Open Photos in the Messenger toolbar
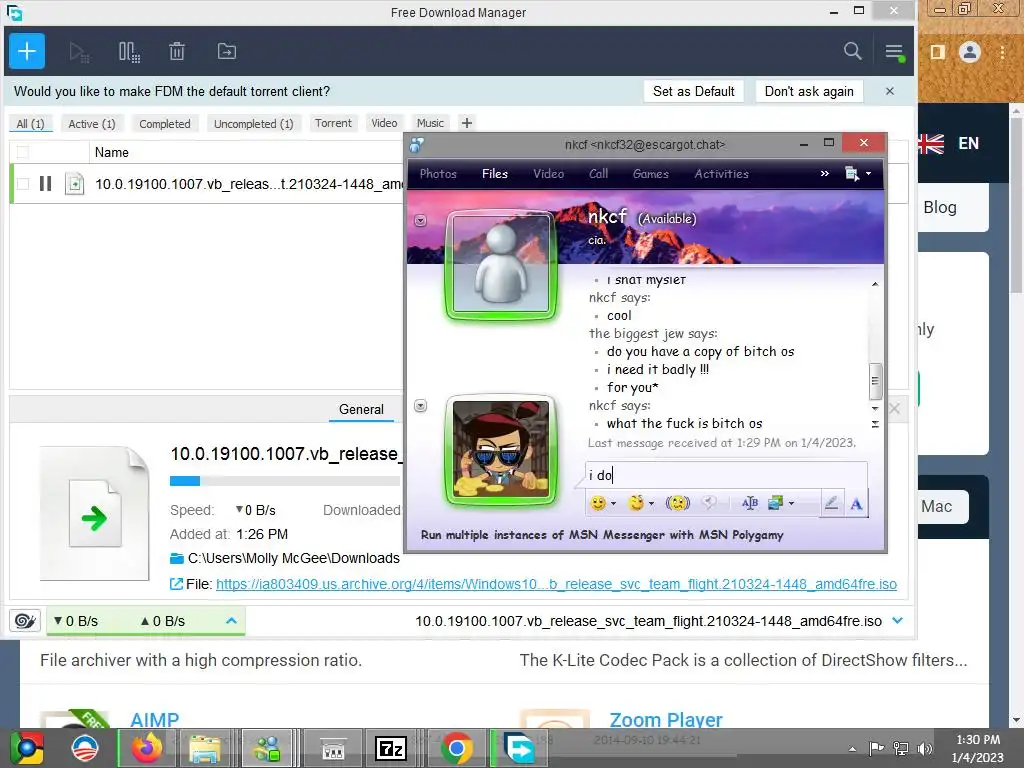 click(438, 174)
